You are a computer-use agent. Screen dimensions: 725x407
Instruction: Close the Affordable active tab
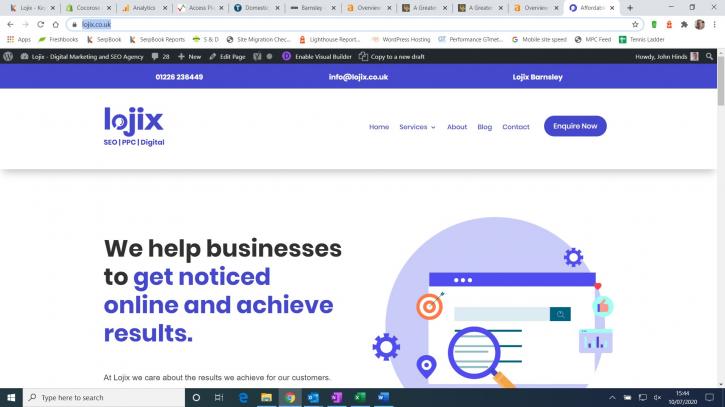[x=612, y=8]
